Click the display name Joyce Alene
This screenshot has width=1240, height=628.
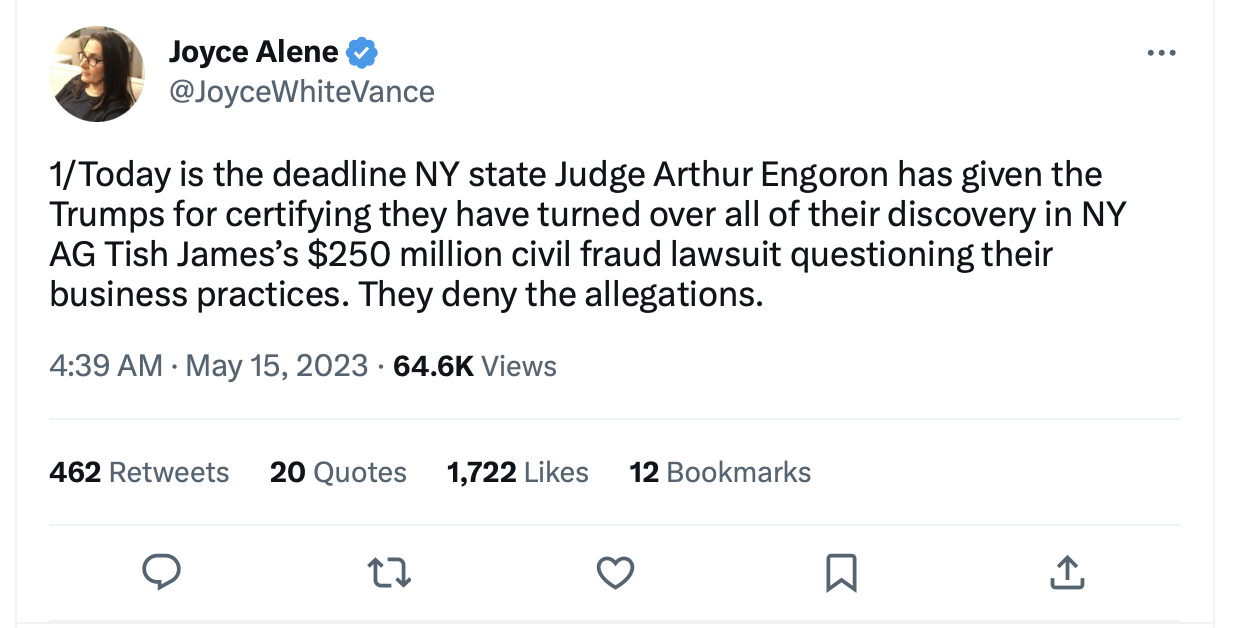coord(253,50)
